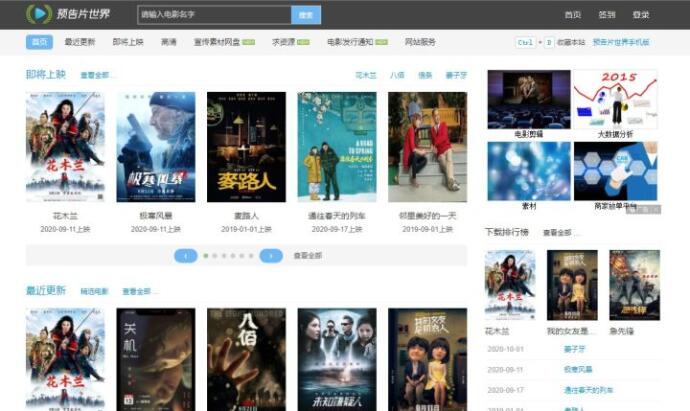Screen dimensions: 690x411
Task: Select the green active carousel dot
Action: click(206, 256)
